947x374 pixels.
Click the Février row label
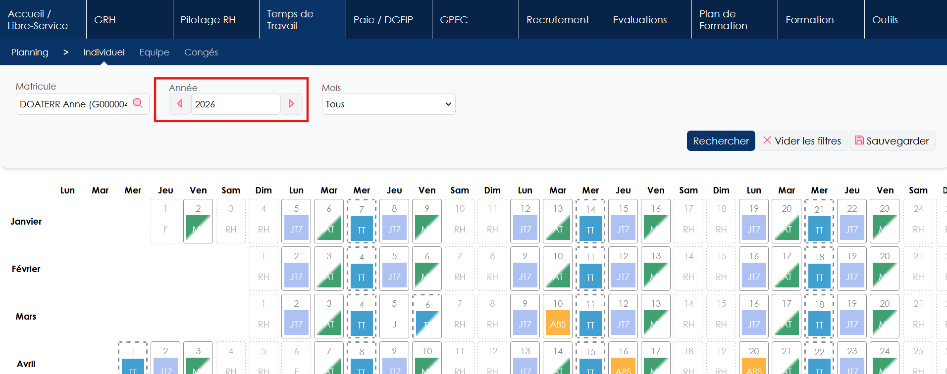26,269
